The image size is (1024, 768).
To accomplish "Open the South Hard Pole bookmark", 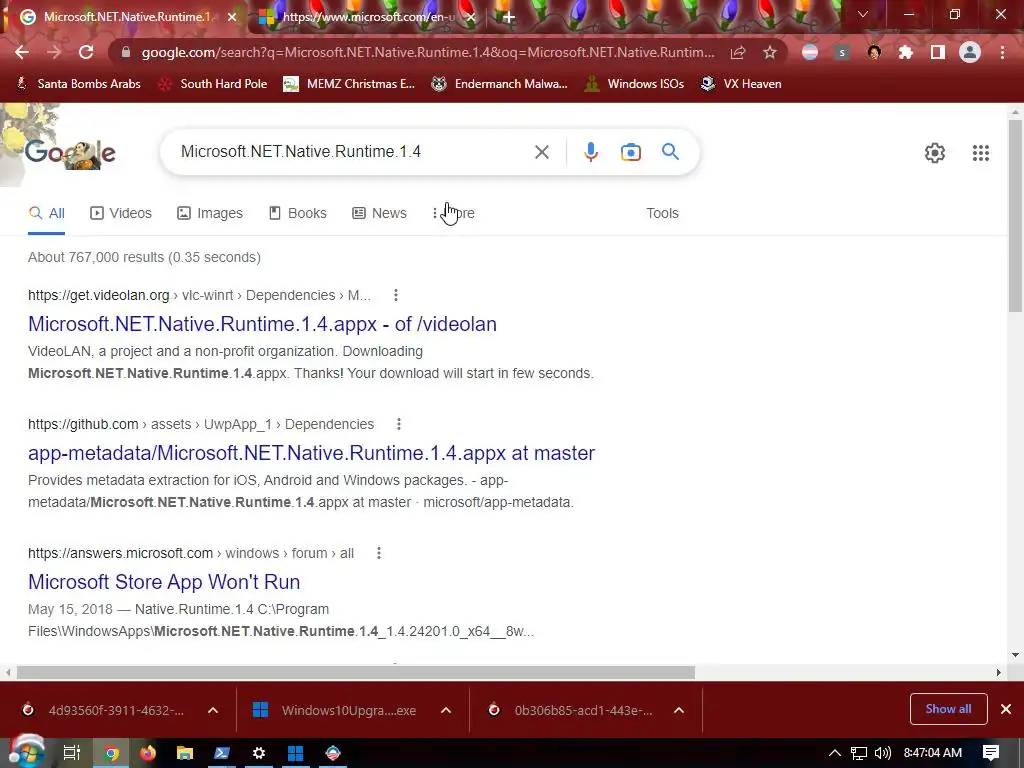I will 214,84.
